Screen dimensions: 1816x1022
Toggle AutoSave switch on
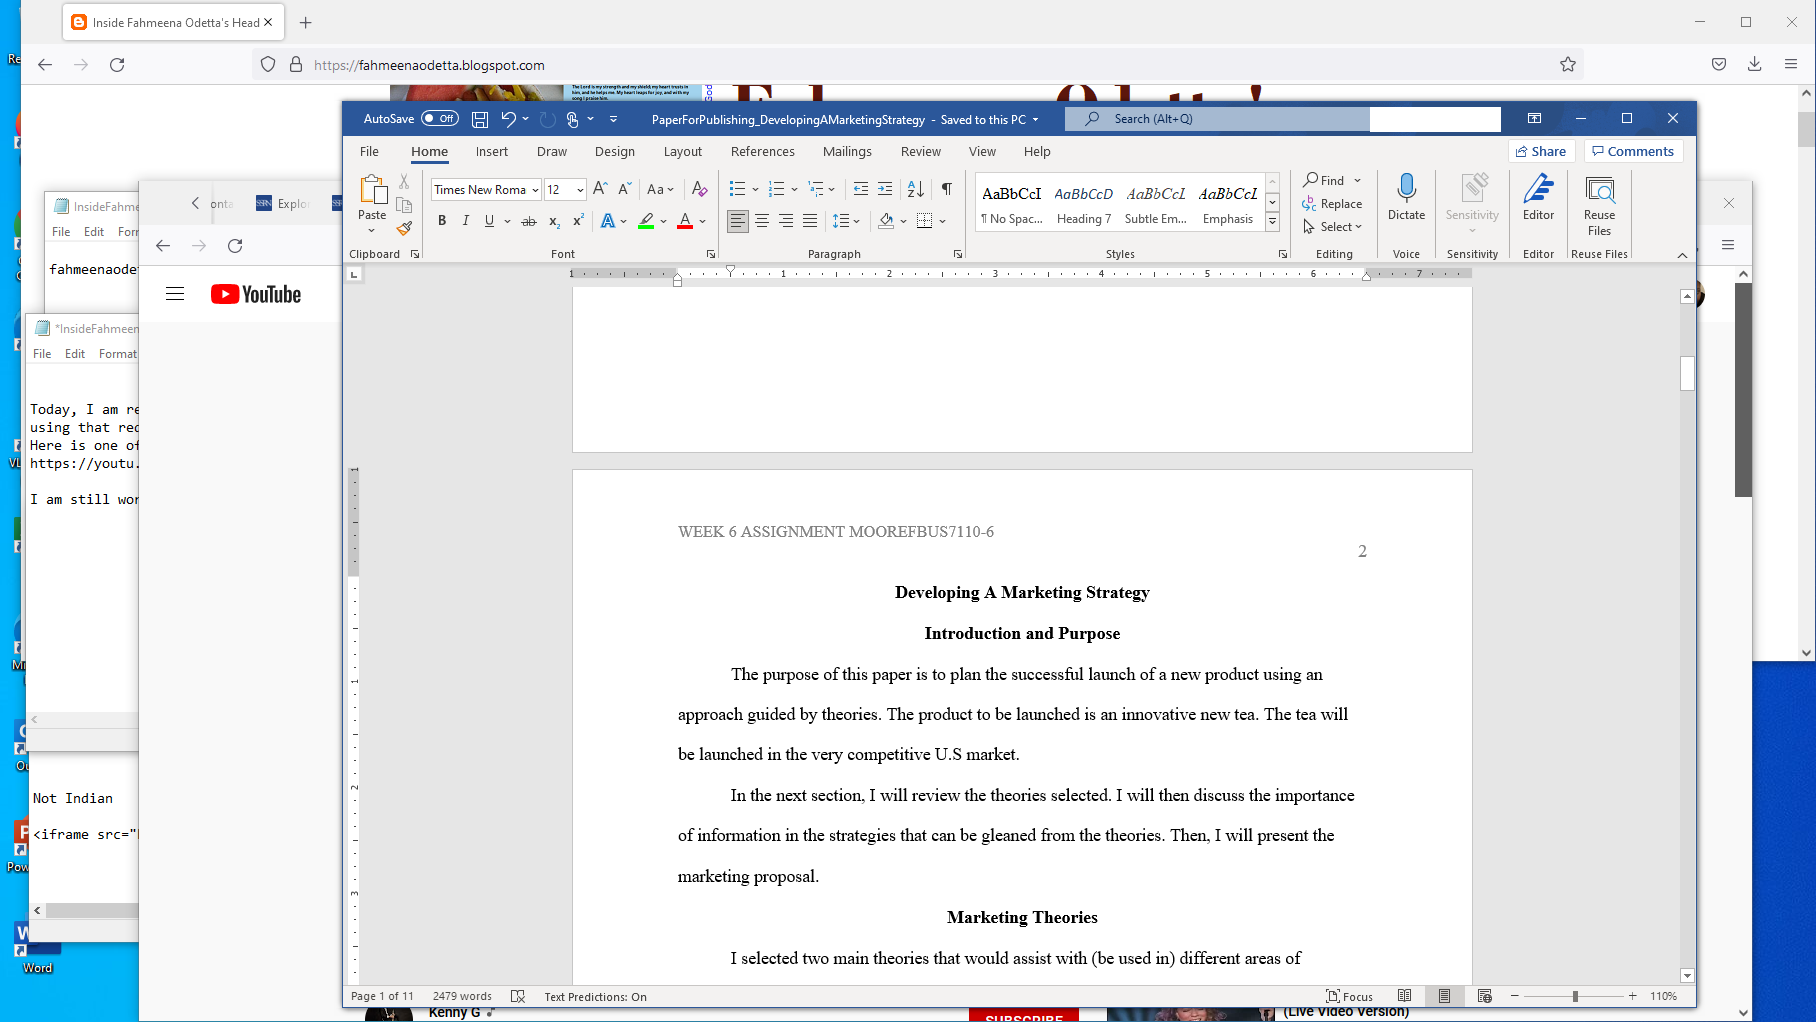click(x=440, y=119)
